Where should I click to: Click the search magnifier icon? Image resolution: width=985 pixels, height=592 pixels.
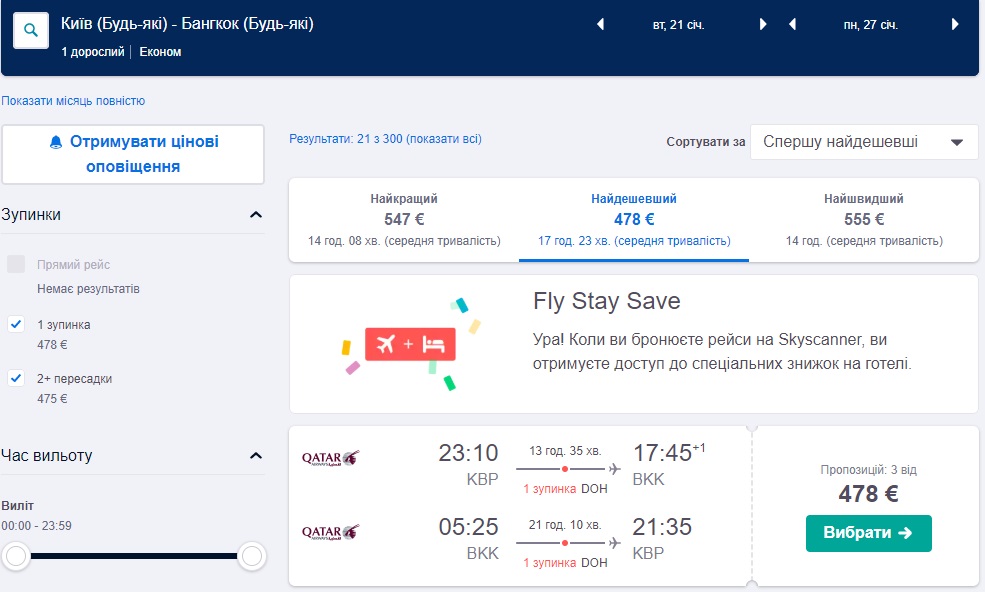(31, 31)
